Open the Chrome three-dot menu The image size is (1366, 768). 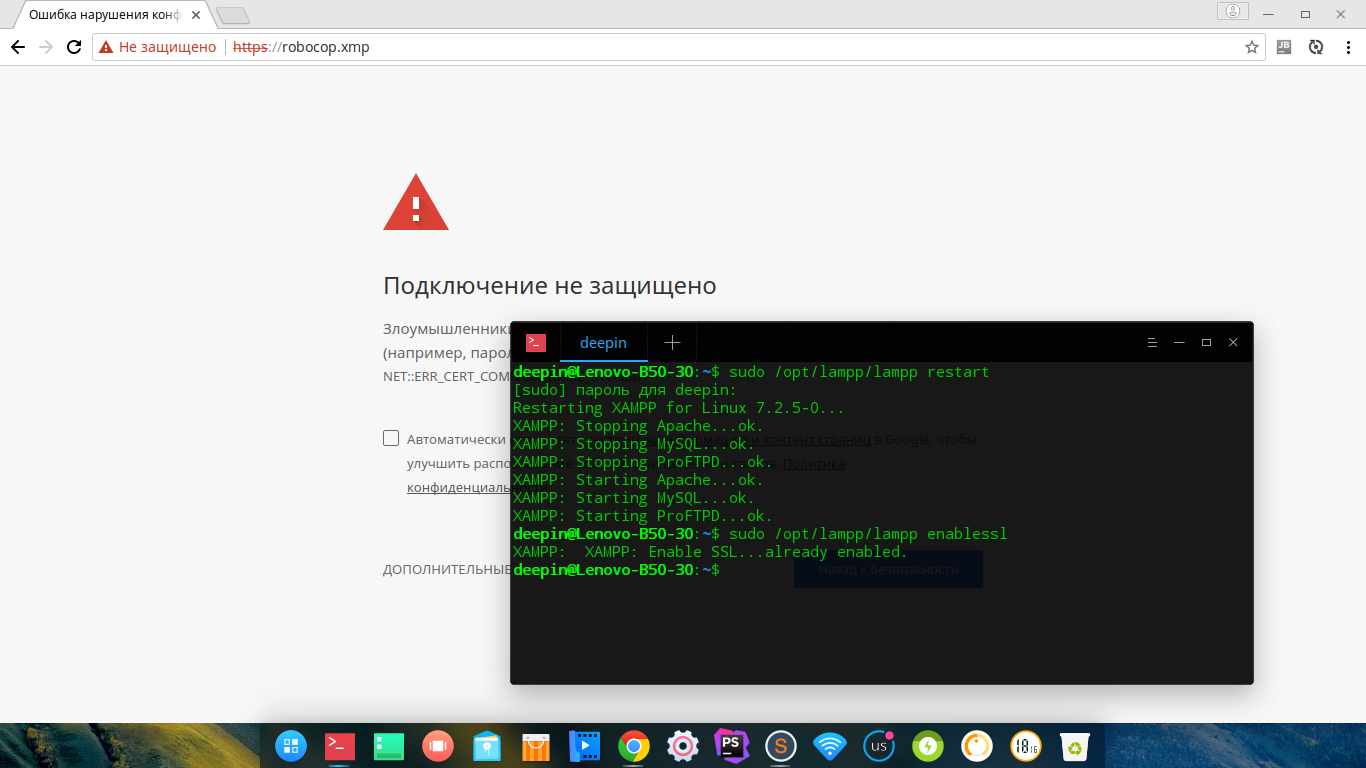coord(1347,47)
